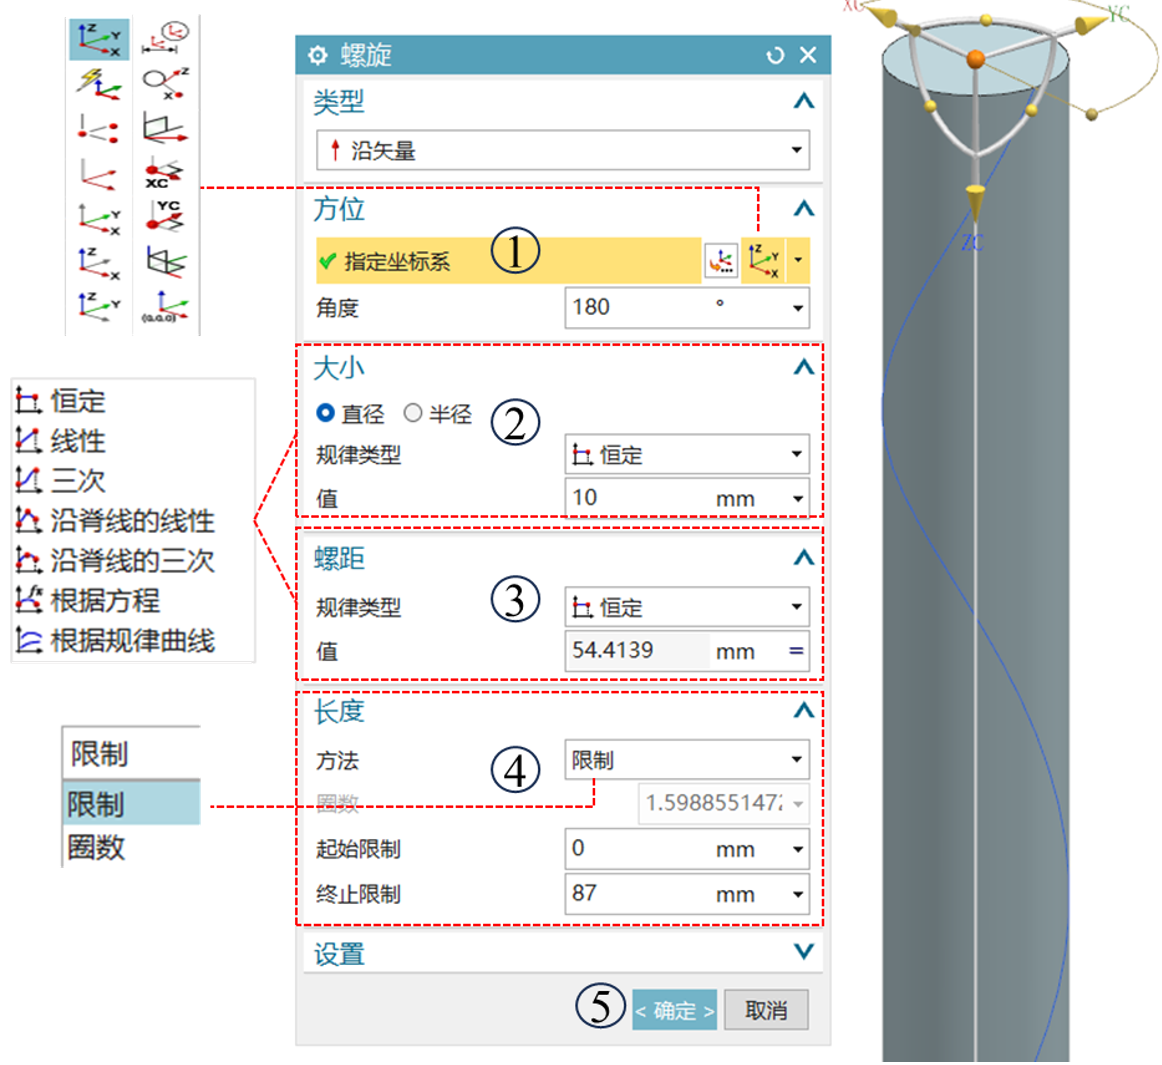Click the 终止限制 value field

point(687,894)
